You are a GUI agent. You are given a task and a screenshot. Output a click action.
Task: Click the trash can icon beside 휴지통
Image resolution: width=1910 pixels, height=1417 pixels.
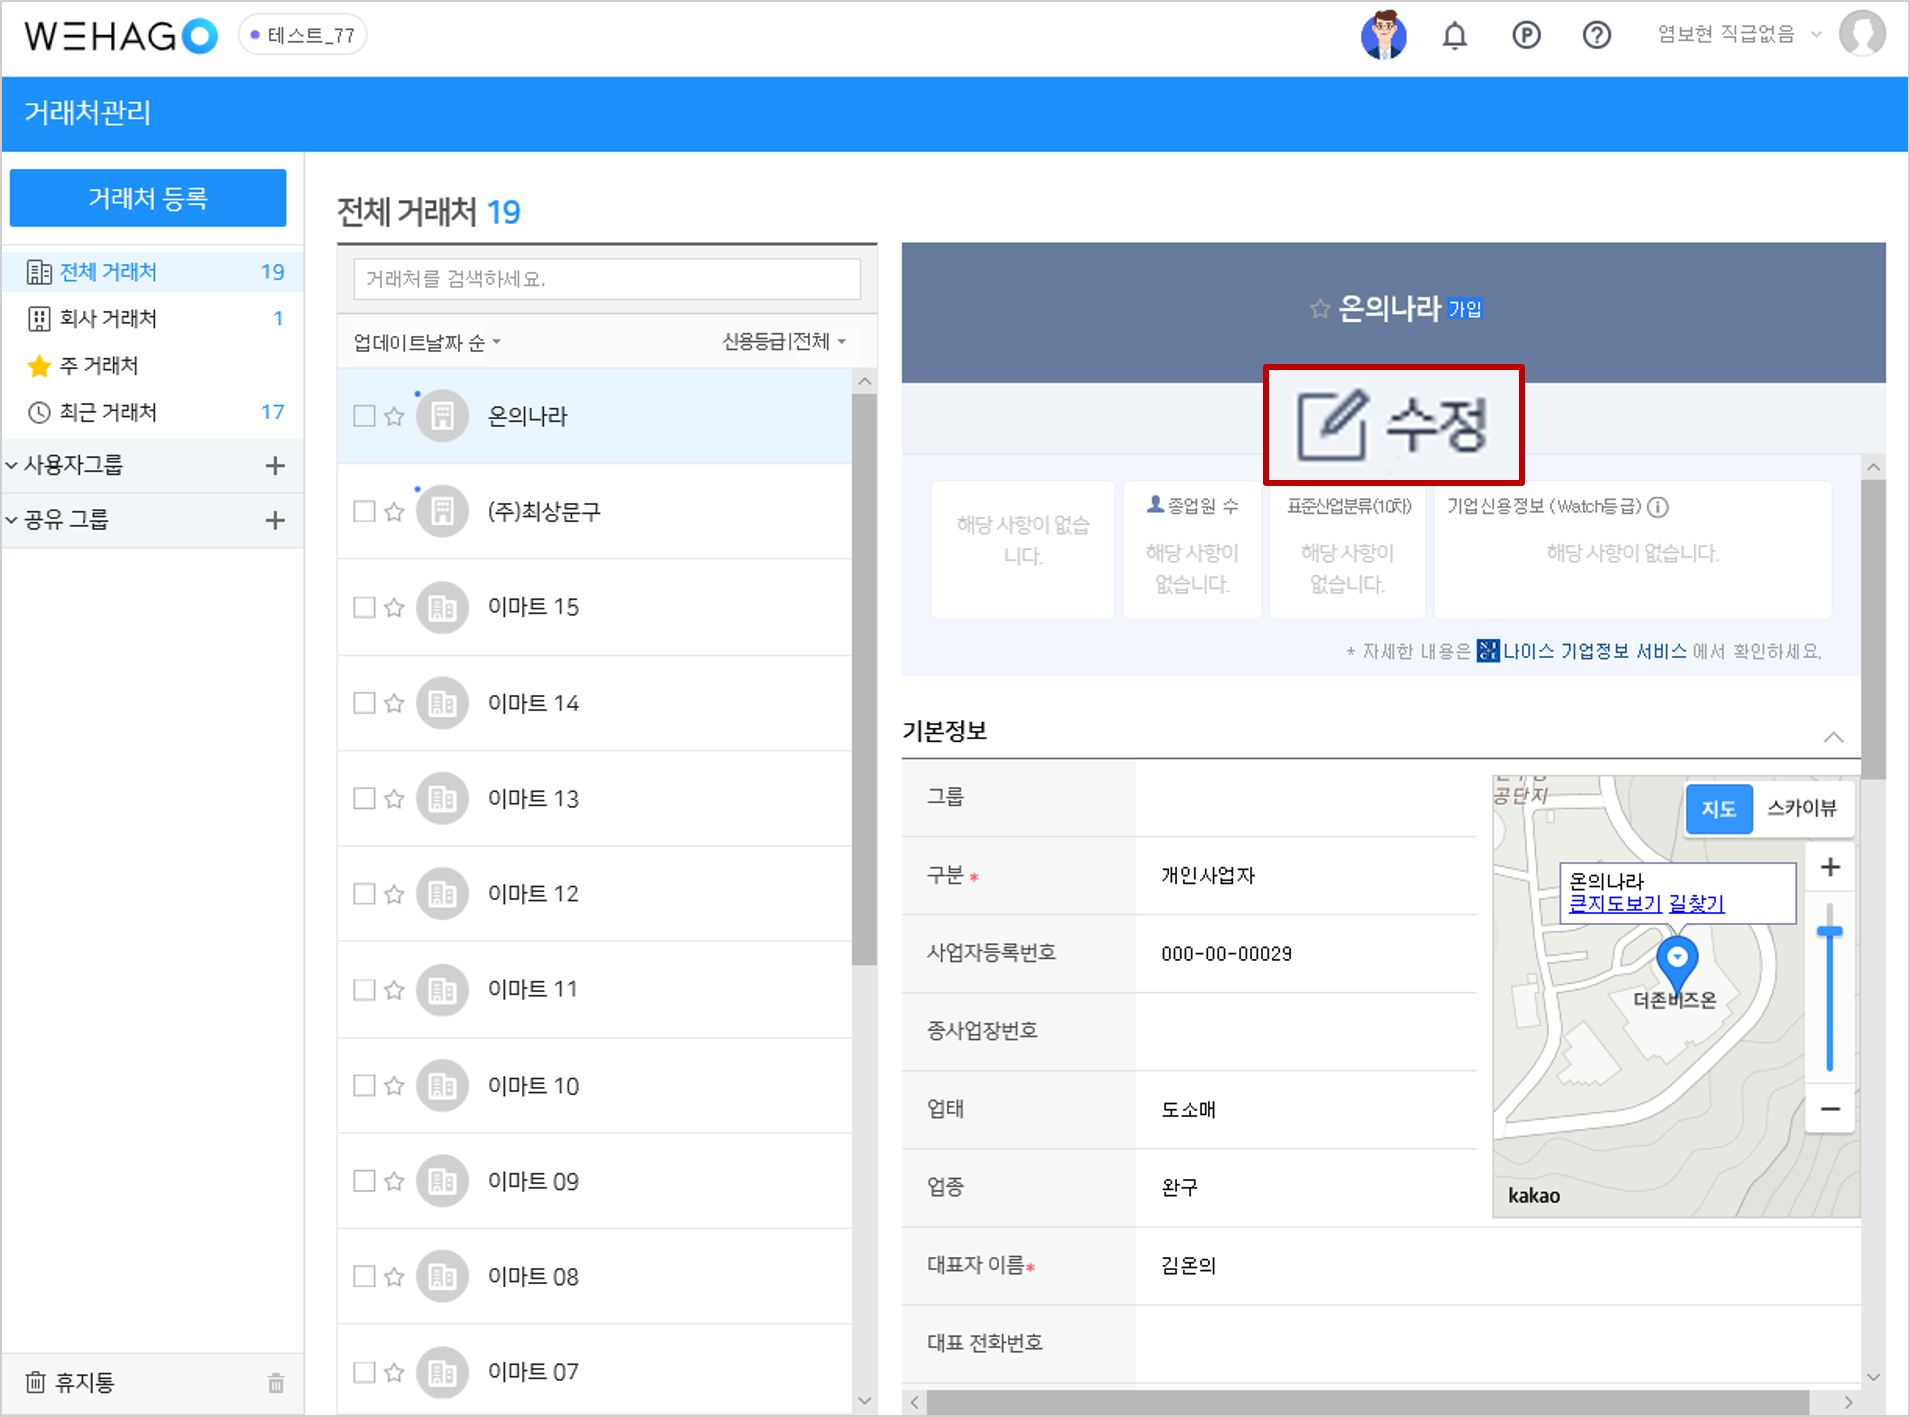(x=276, y=1383)
